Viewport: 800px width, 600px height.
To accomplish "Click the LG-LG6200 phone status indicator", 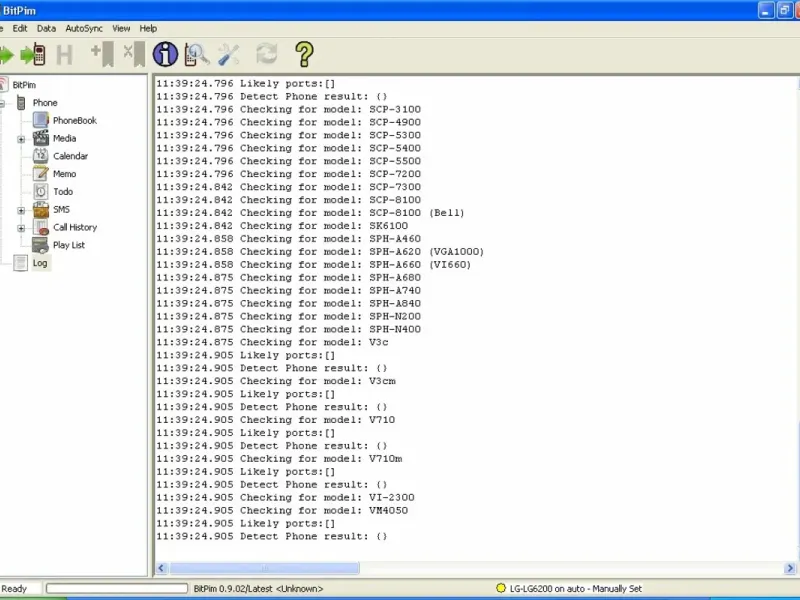I will coord(569,588).
